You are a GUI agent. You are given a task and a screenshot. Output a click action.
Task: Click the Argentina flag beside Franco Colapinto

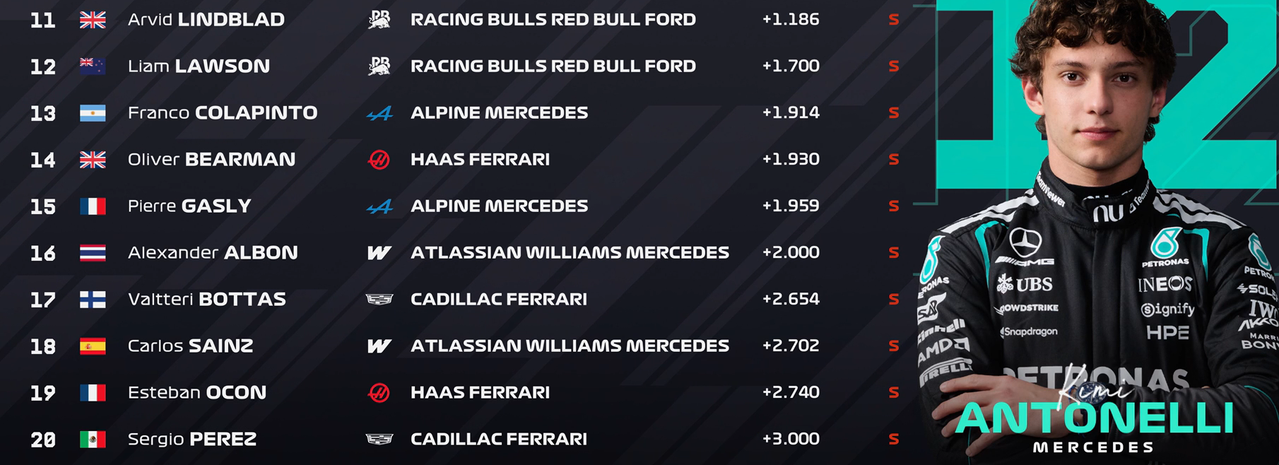[x=92, y=113]
